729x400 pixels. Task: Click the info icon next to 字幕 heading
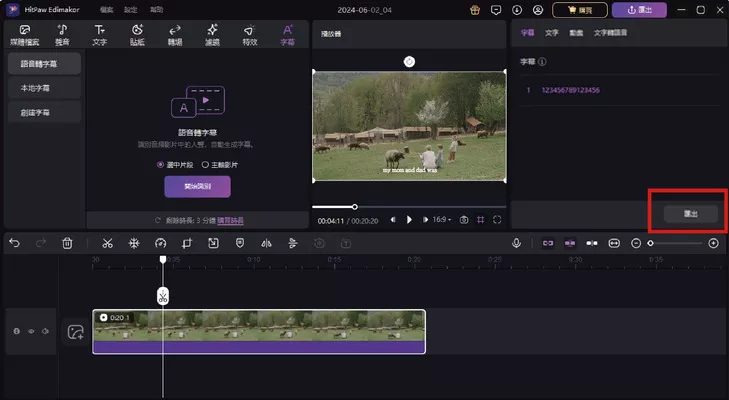point(542,61)
